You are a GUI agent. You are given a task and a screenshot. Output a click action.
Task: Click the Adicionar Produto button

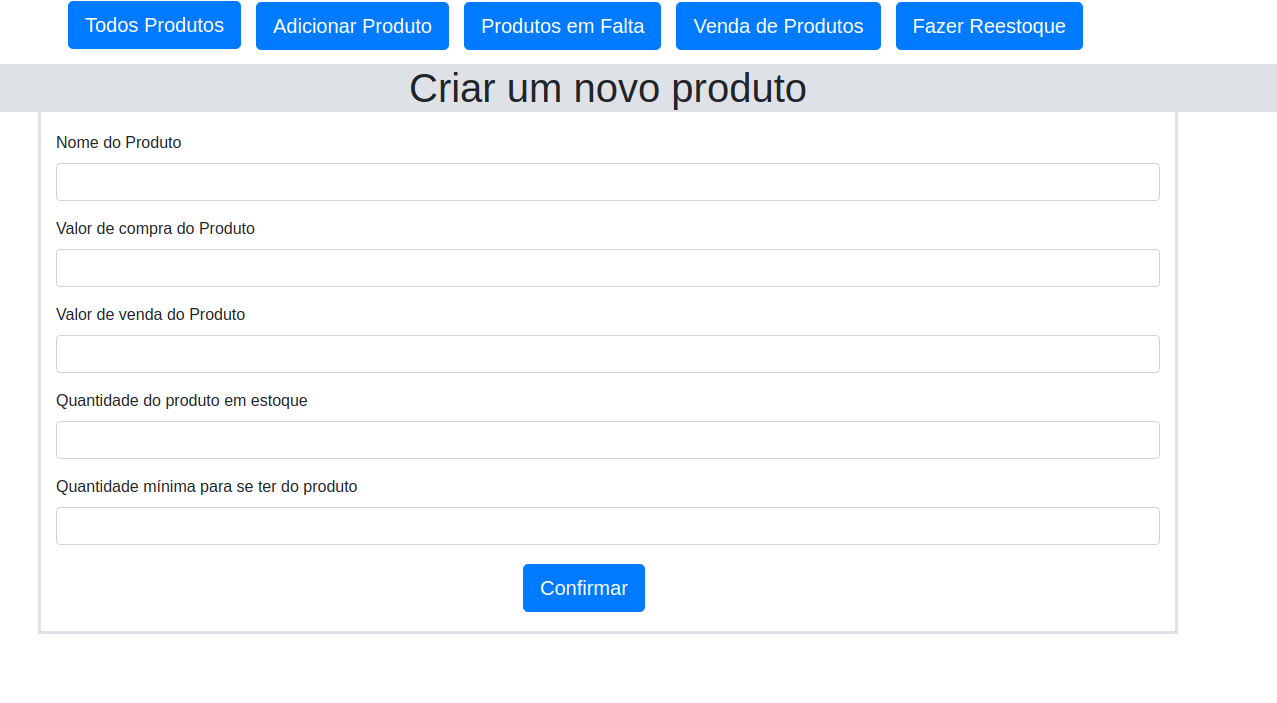point(352,26)
